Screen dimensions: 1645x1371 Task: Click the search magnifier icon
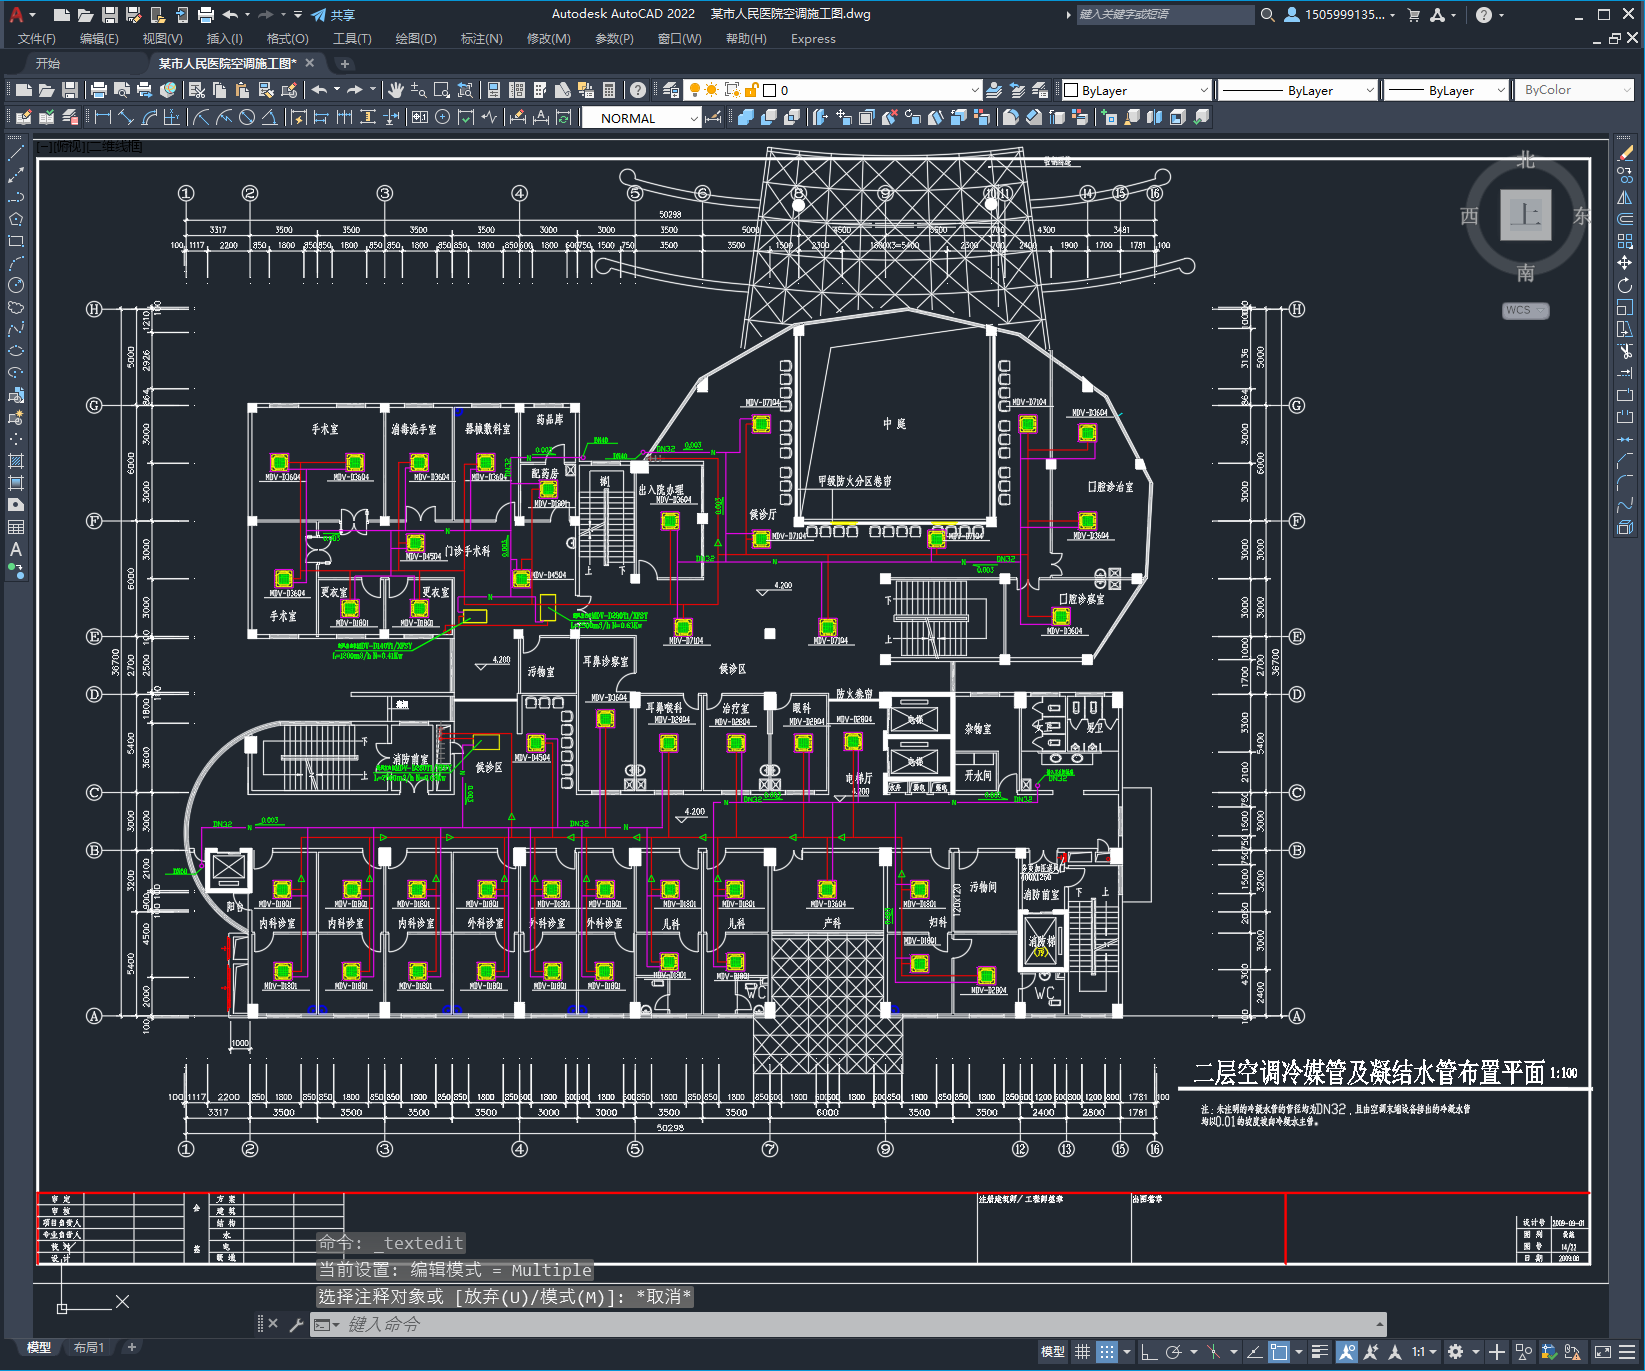pyautogui.click(x=1267, y=15)
